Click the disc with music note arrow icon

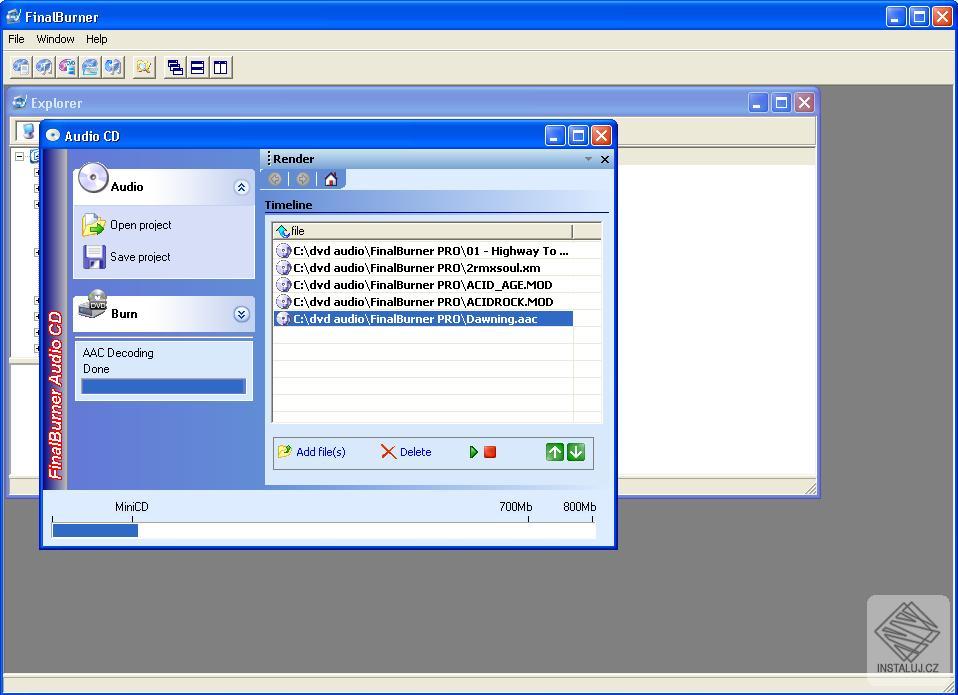coord(114,67)
